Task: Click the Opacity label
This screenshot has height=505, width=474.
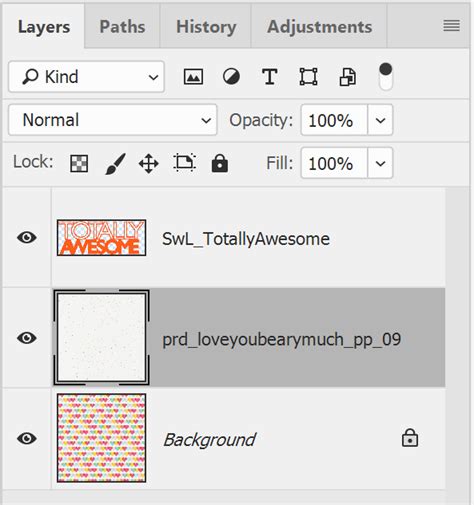Action: point(261,120)
